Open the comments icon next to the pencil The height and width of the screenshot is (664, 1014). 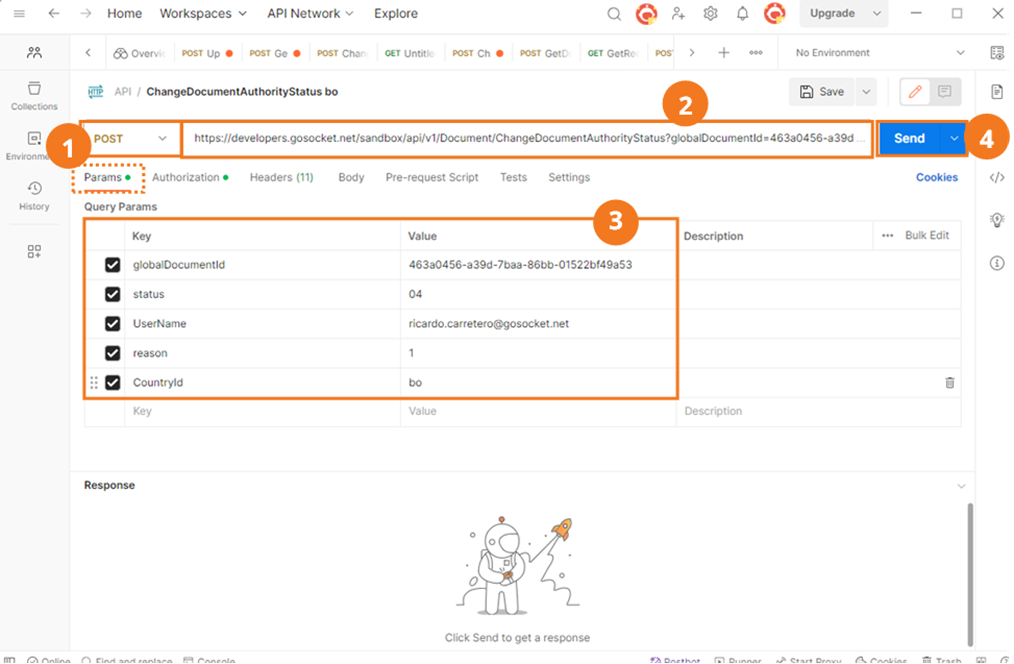pos(945,92)
